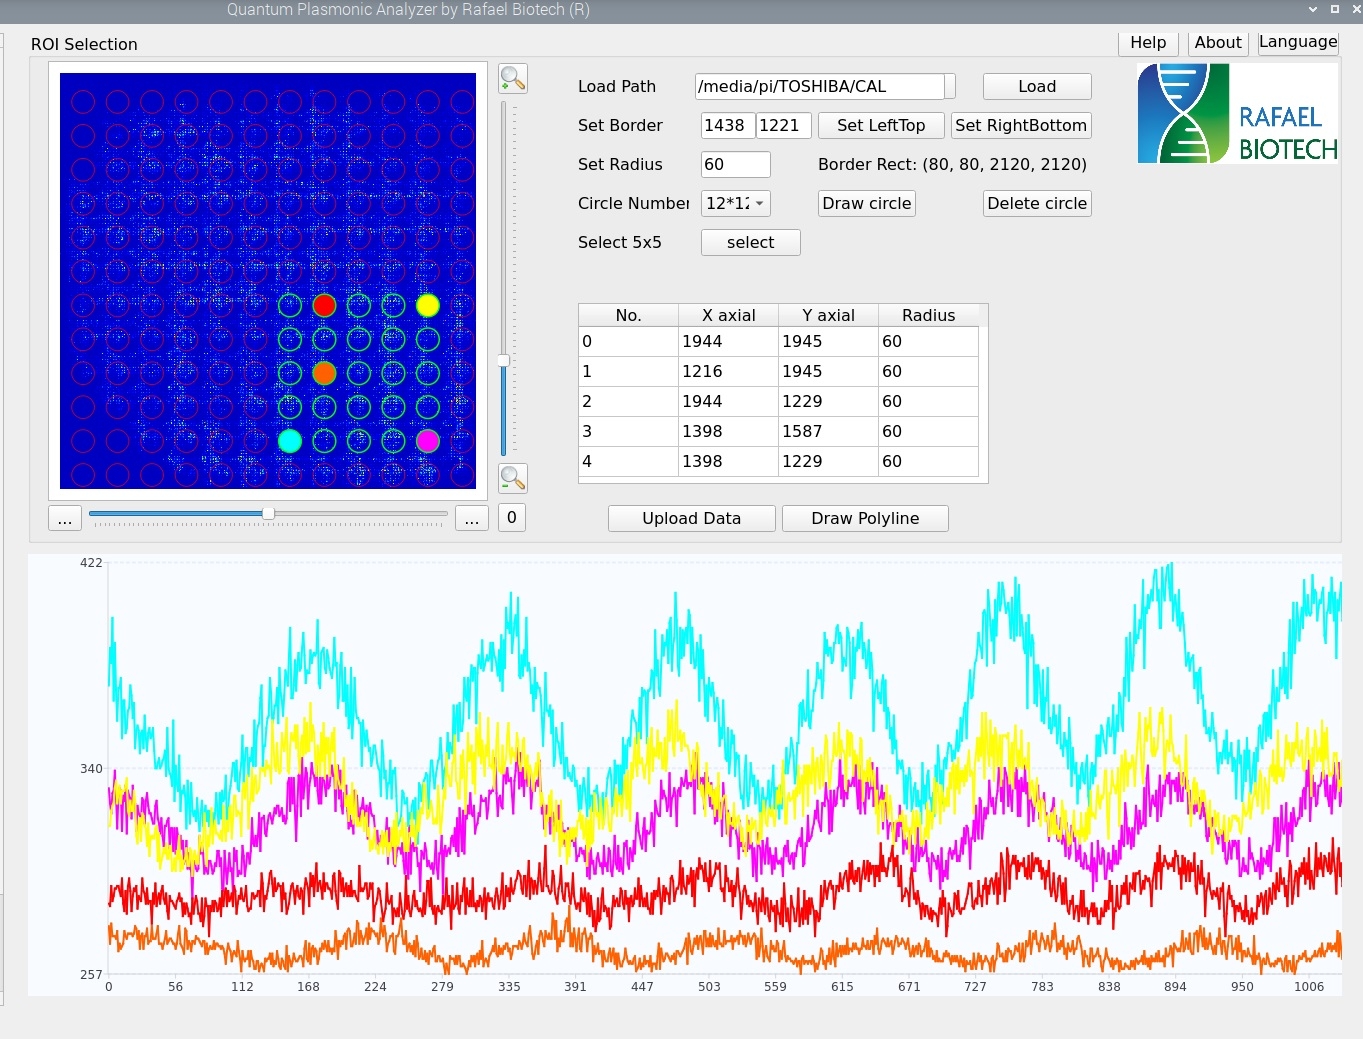Open the About menu item

coord(1217,42)
